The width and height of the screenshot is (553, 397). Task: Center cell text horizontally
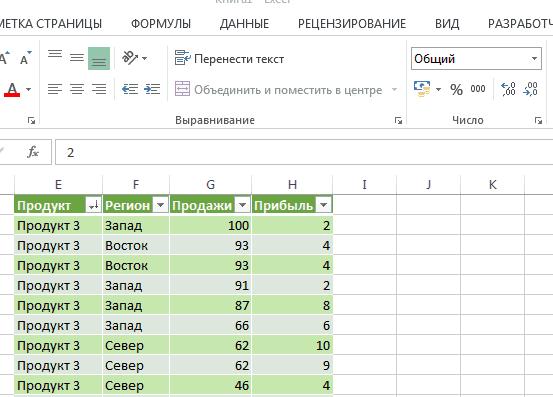pyautogui.click(x=77, y=89)
